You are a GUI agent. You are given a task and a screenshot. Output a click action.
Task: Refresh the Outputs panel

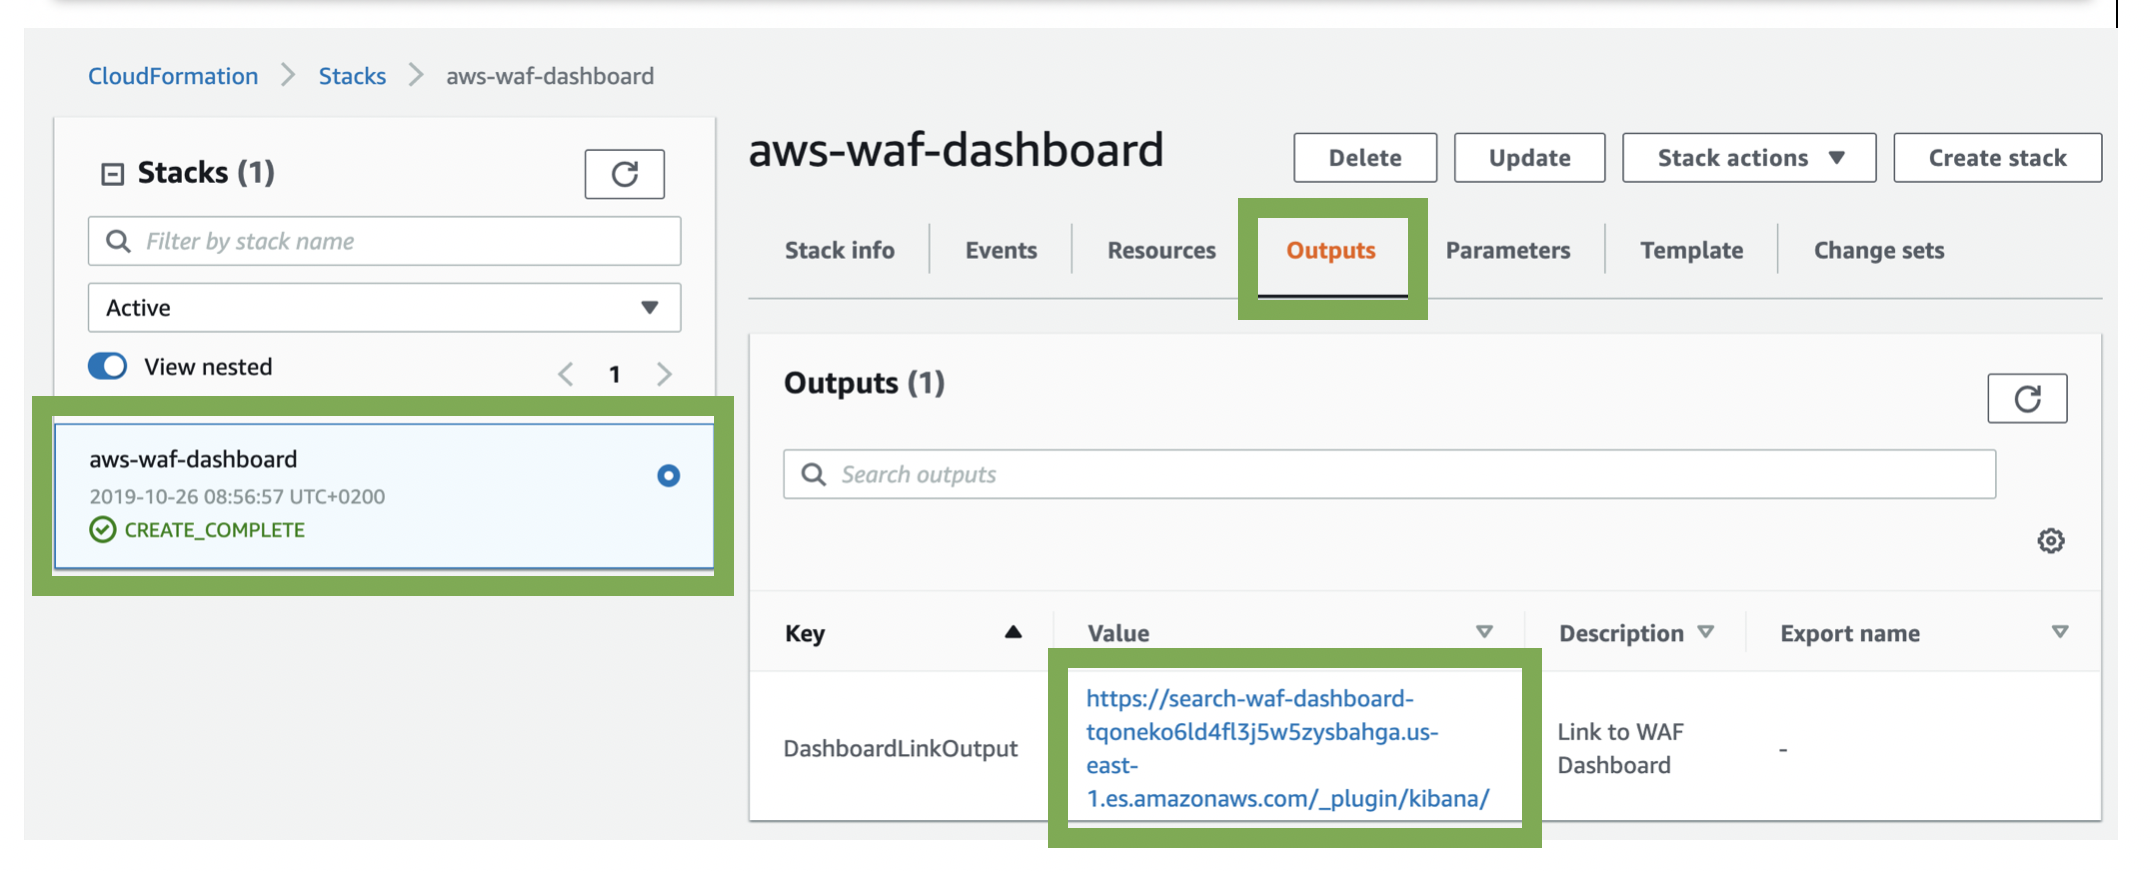(2027, 399)
